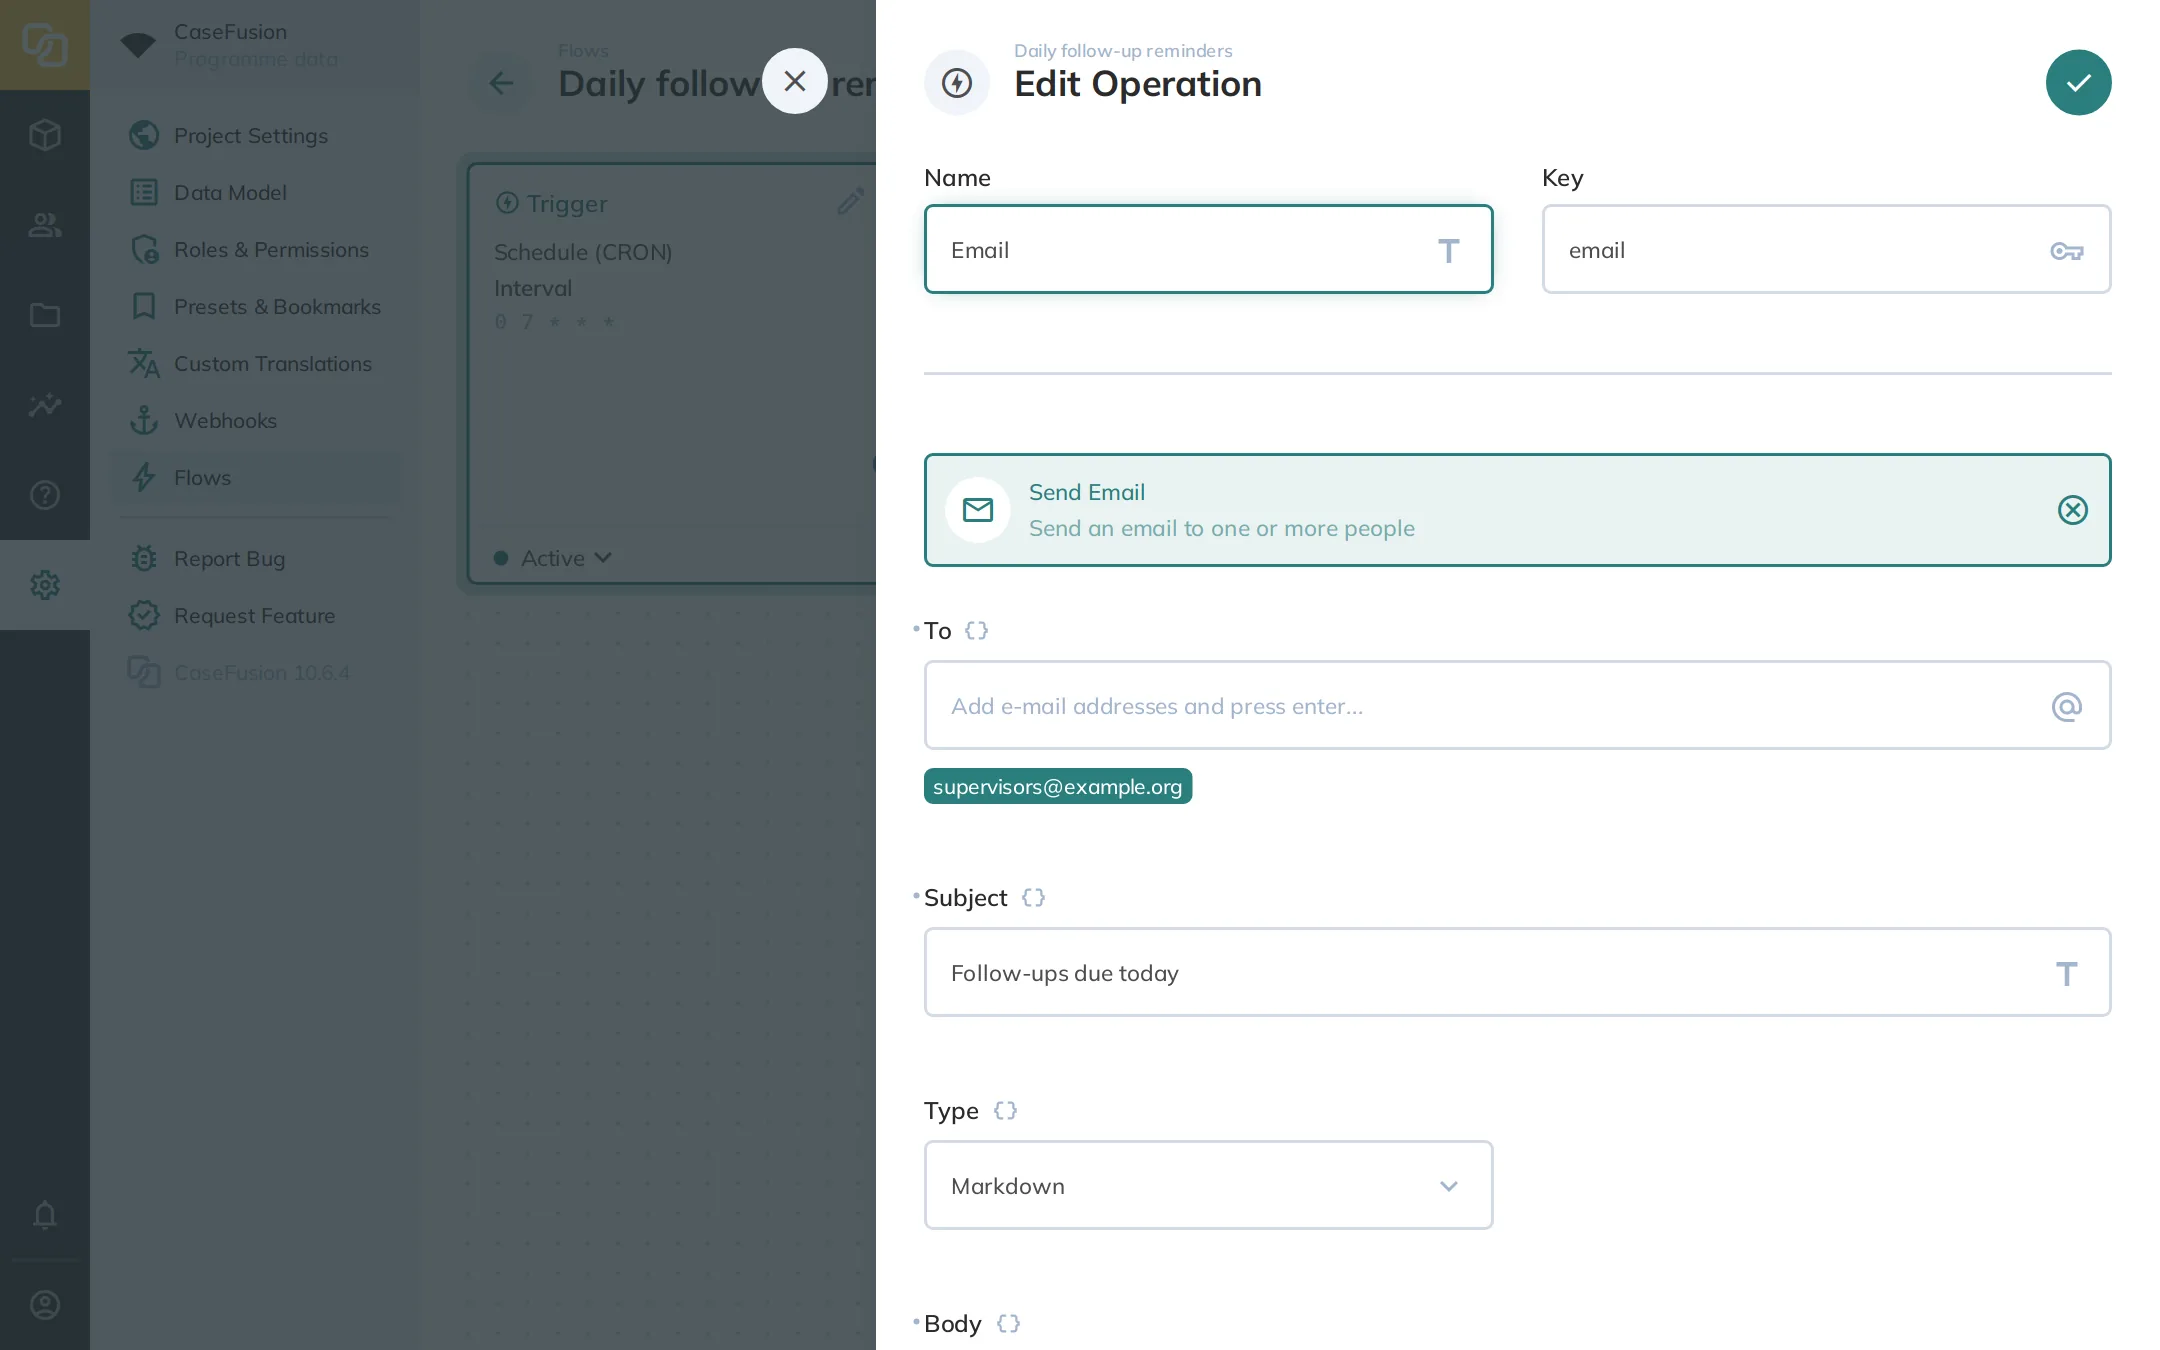Image resolution: width=2160 pixels, height=1350 pixels.
Task: Toggle raw value editor for Body field
Action: click(1008, 1323)
